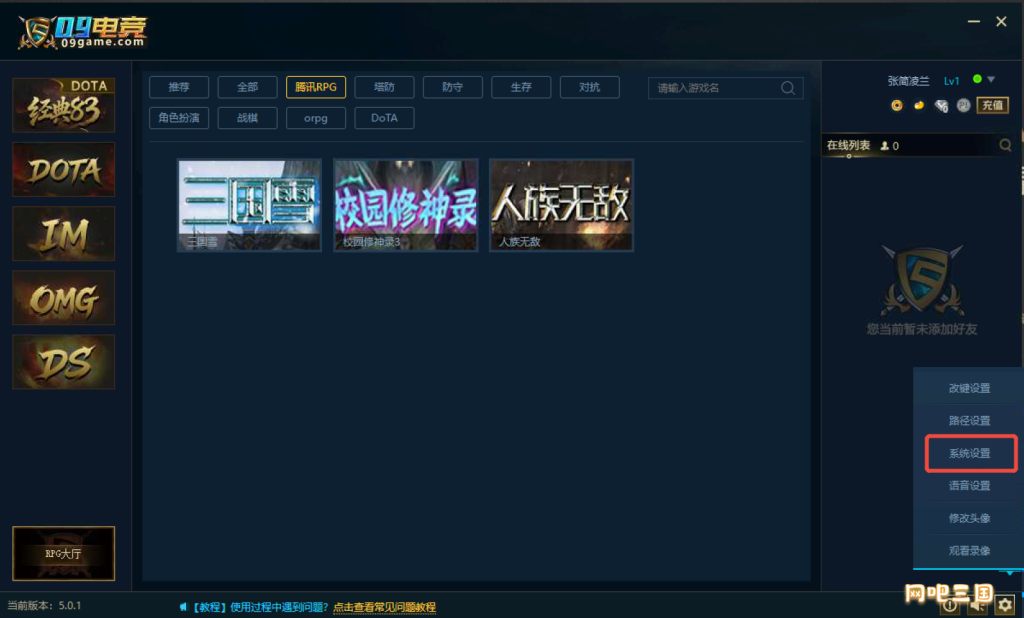This screenshot has height=618, width=1024.
Task: Click the Lv1 level label
Action: (952, 81)
